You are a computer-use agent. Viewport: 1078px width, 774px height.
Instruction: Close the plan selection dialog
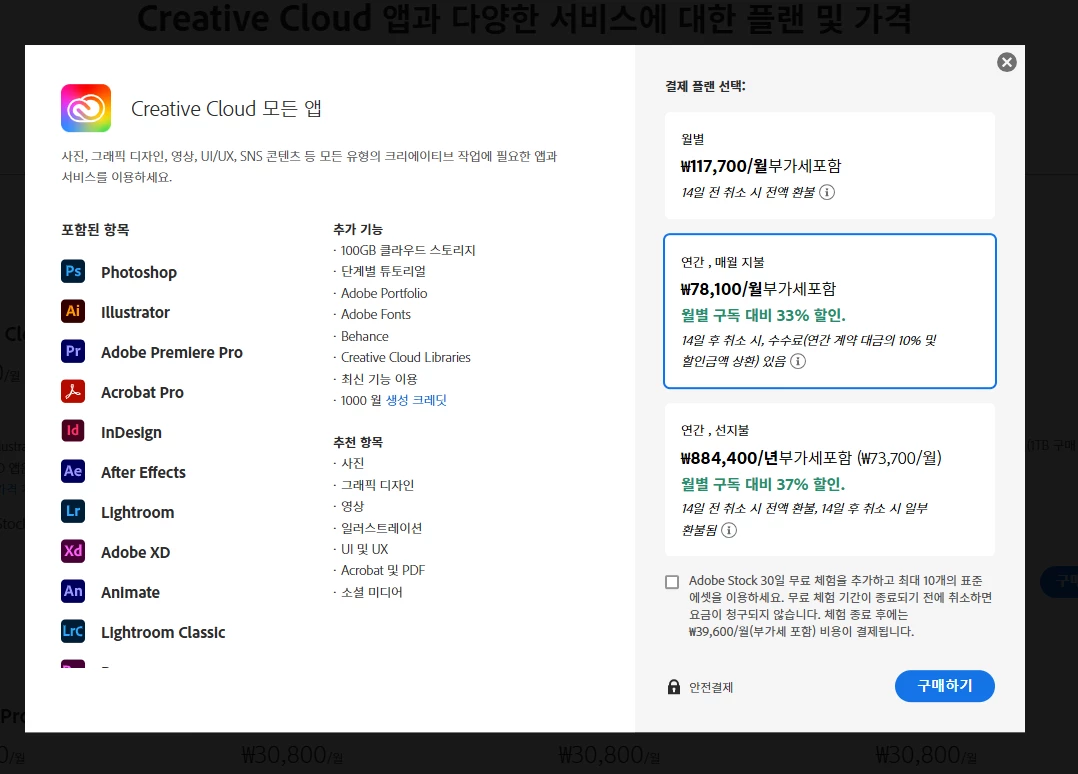pos(1006,63)
